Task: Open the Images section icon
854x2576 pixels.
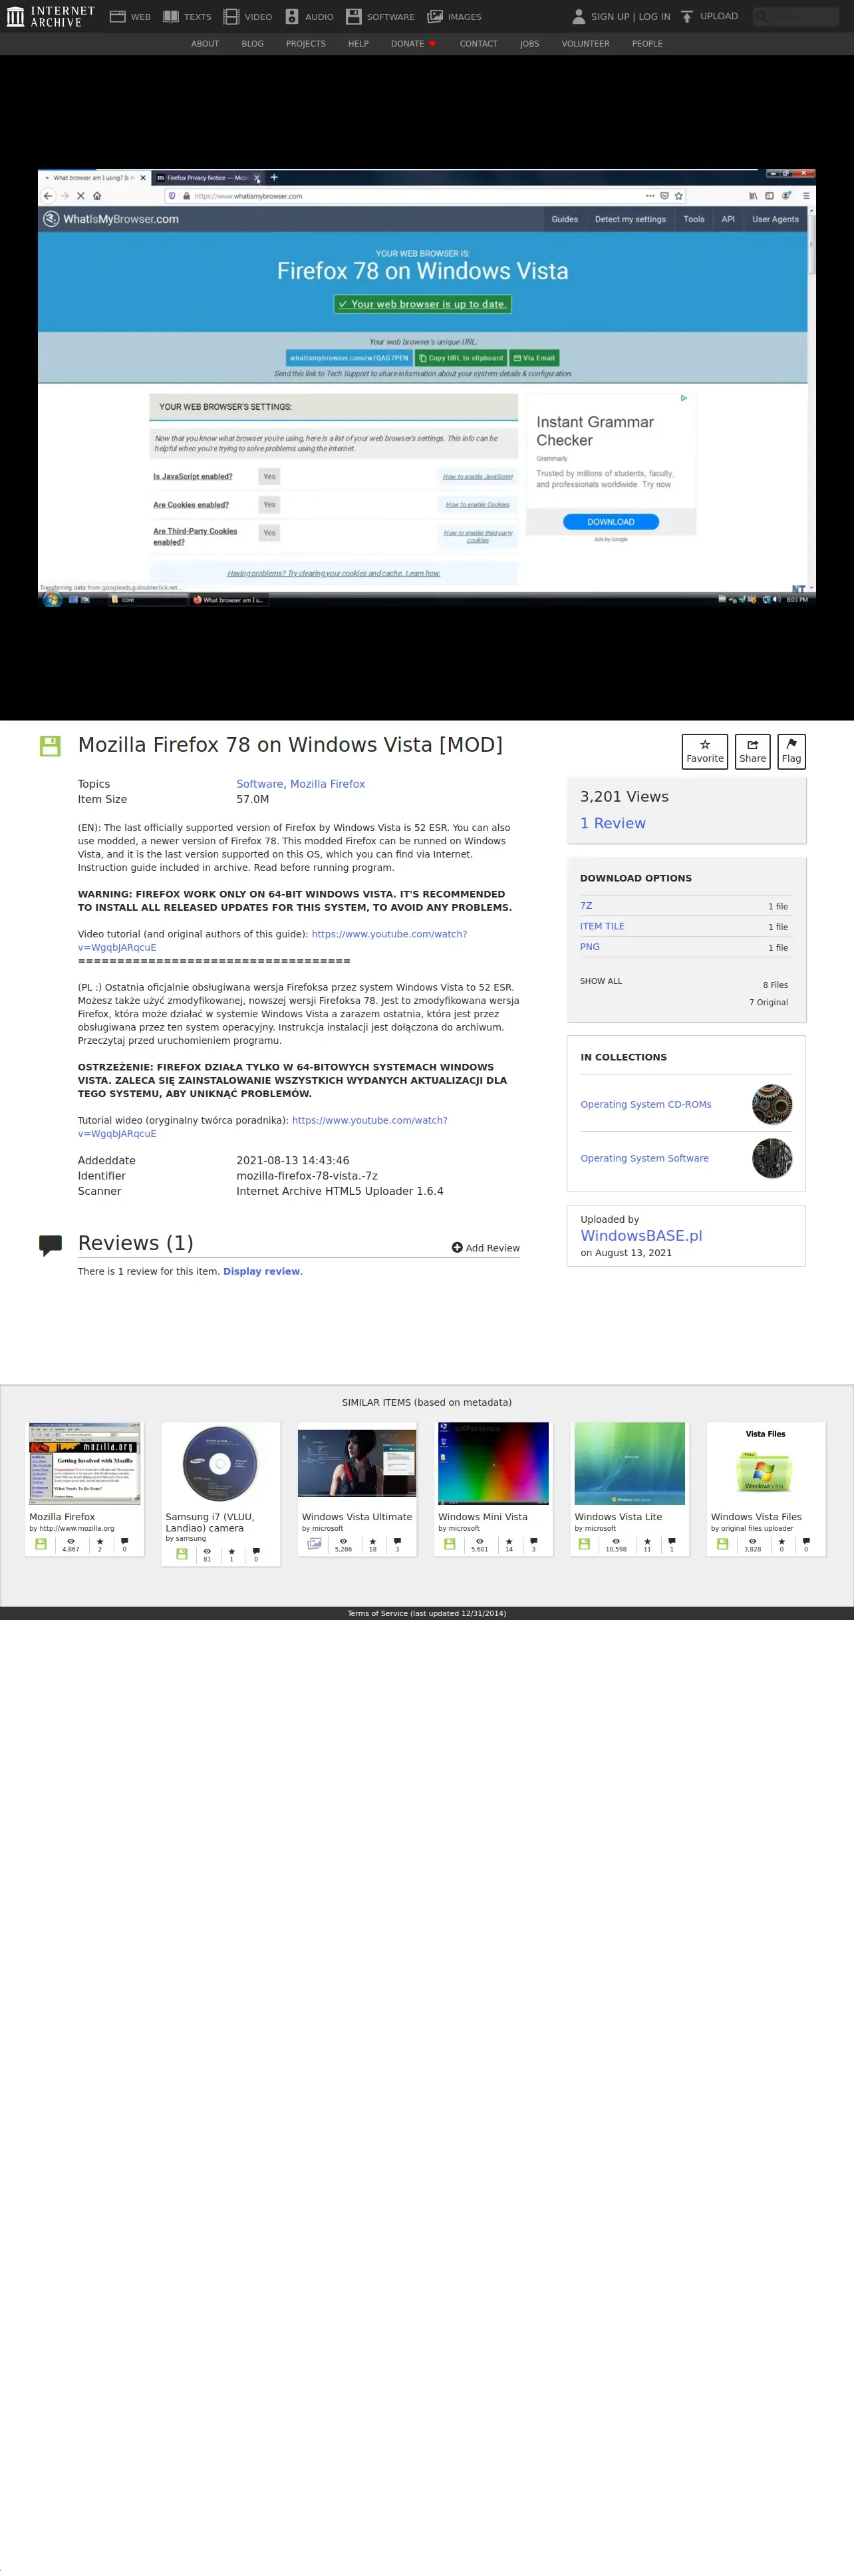Action: click(x=435, y=17)
